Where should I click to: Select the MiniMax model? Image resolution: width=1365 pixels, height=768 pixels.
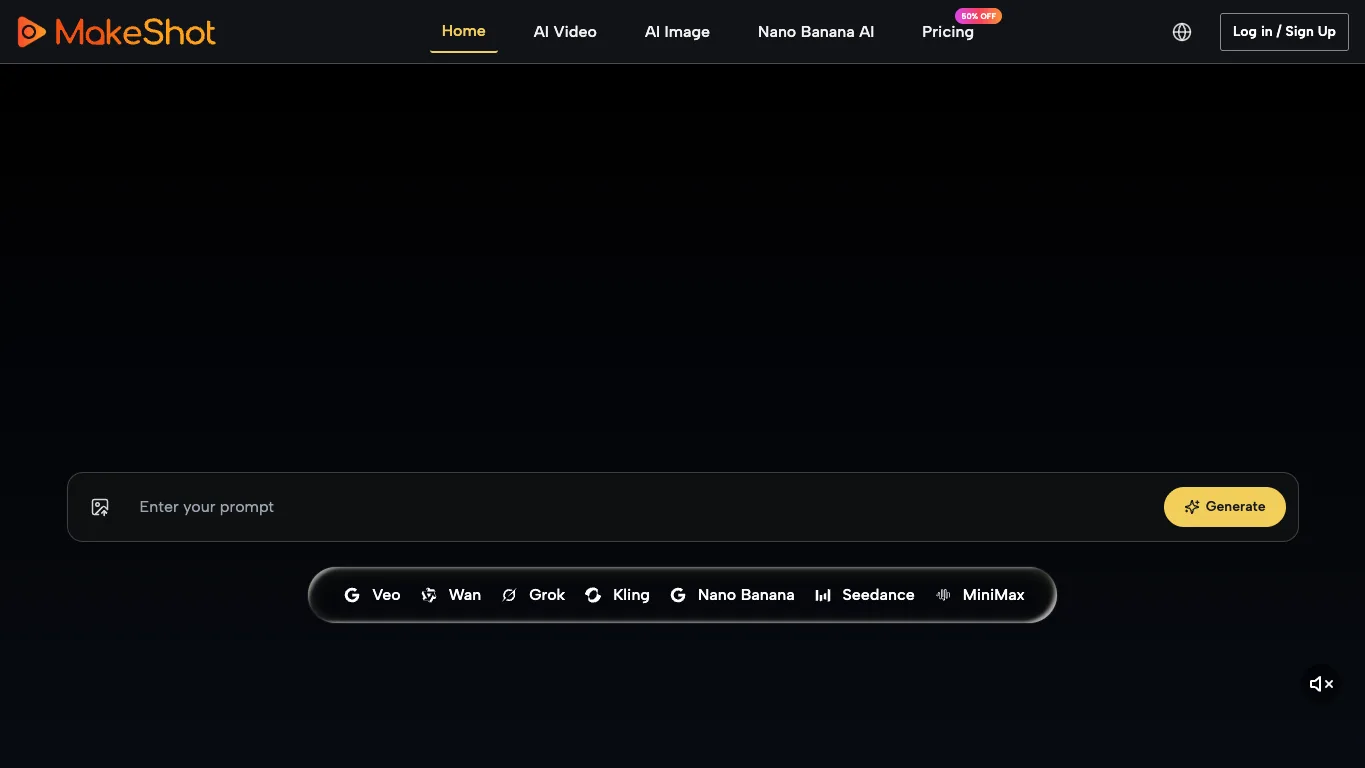(980, 595)
